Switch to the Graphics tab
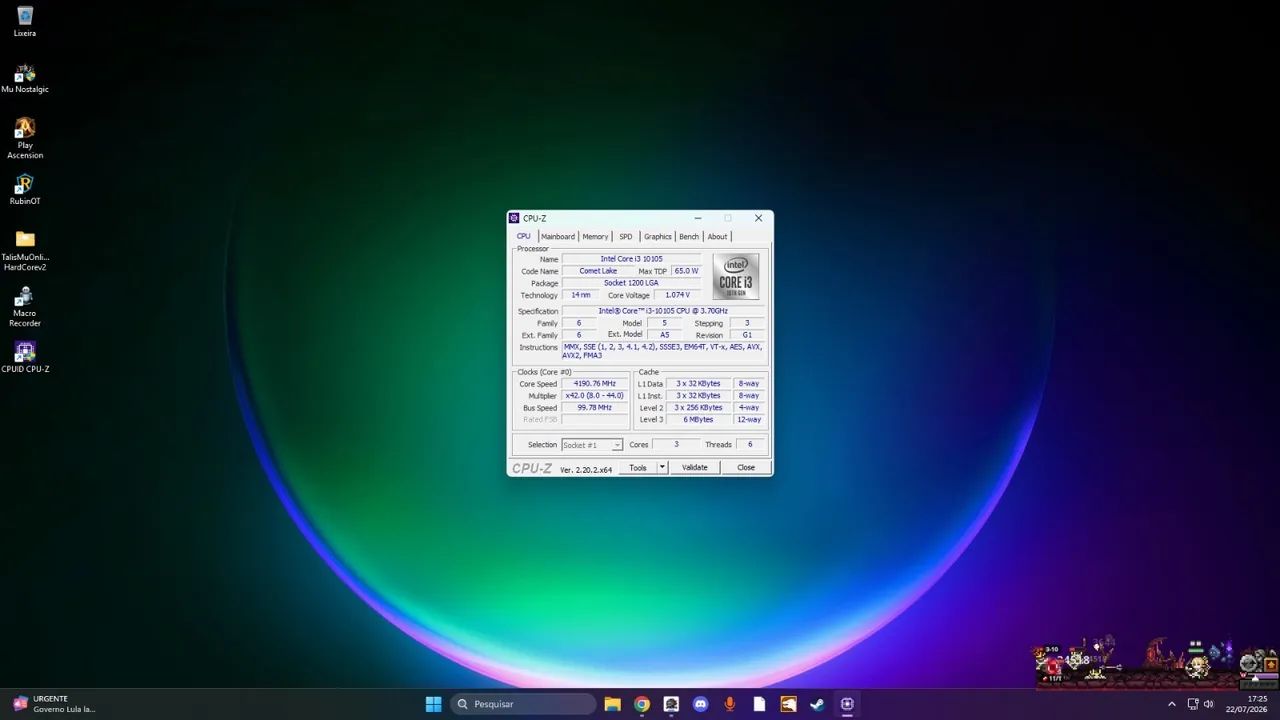This screenshot has height=720, width=1280. tap(658, 237)
